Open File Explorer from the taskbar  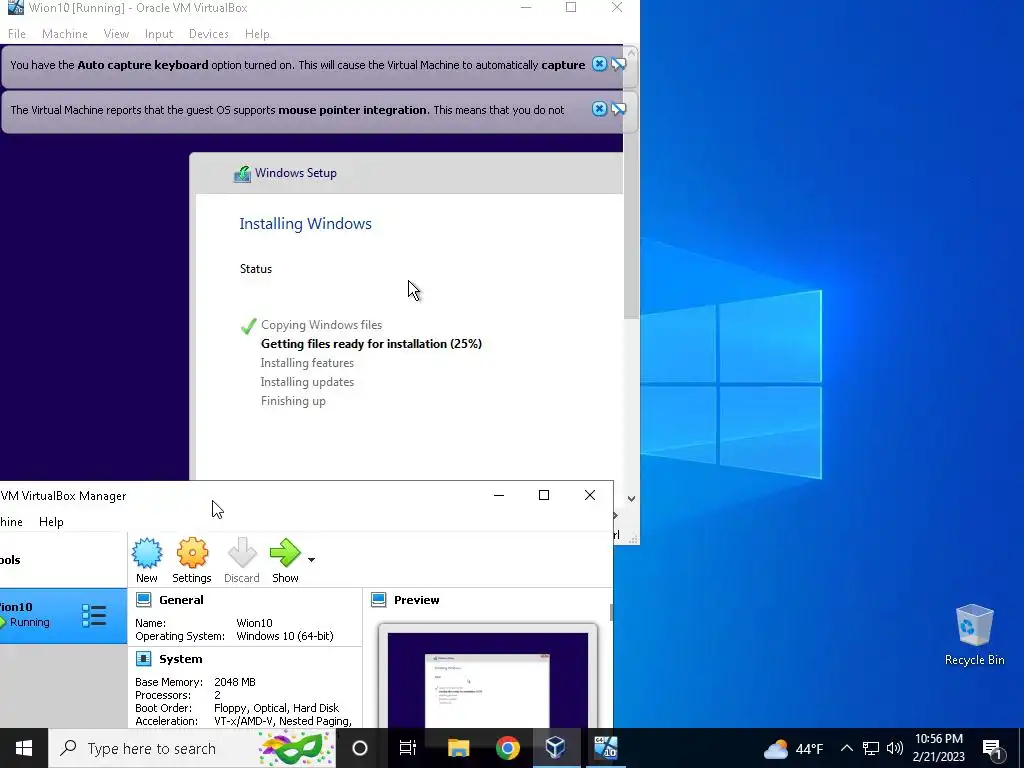click(458, 748)
